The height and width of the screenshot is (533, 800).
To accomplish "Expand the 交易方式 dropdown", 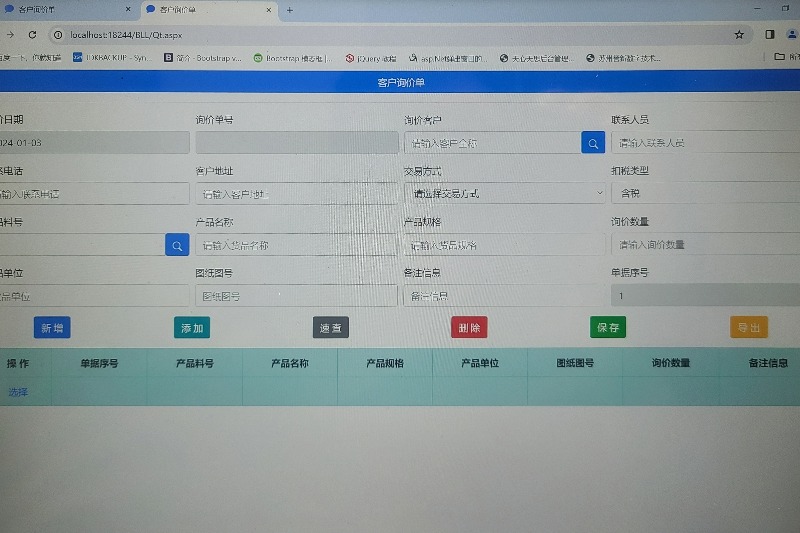I will click(x=504, y=193).
